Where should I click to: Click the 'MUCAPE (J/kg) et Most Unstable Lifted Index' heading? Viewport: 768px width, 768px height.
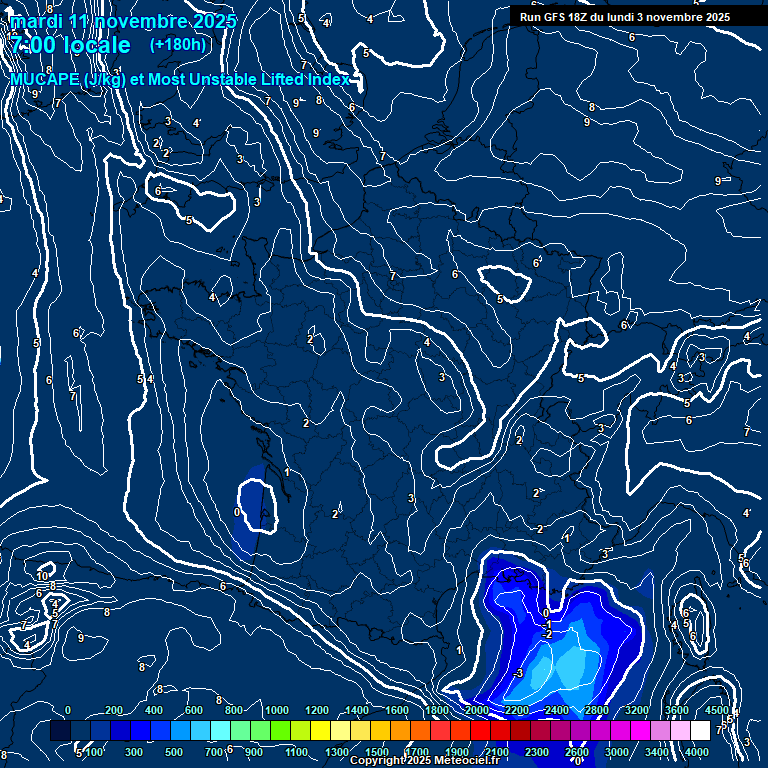[180, 79]
